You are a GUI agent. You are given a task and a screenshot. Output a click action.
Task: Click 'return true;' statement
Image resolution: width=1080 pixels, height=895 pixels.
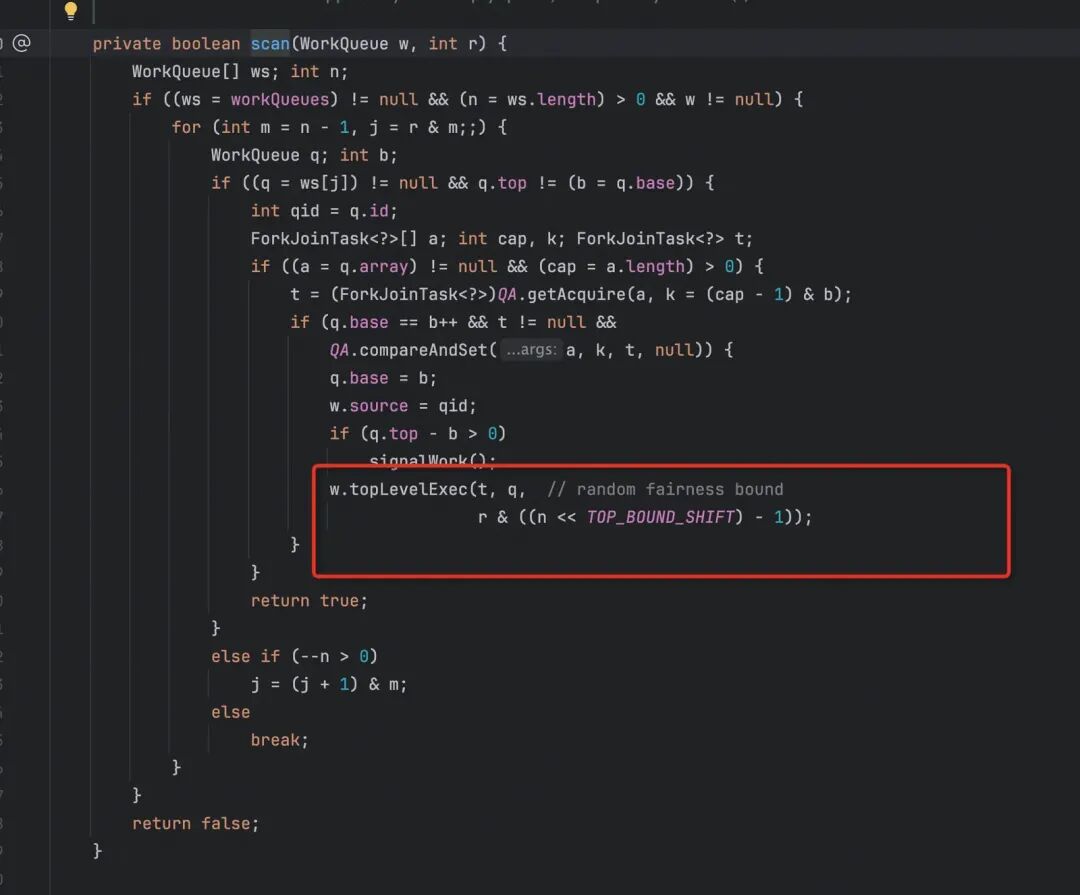tap(309, 601)
